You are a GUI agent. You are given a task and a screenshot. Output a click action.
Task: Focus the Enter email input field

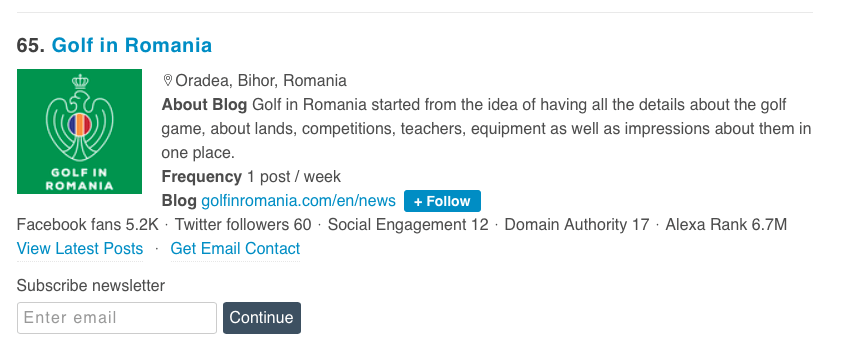(117, 318)
